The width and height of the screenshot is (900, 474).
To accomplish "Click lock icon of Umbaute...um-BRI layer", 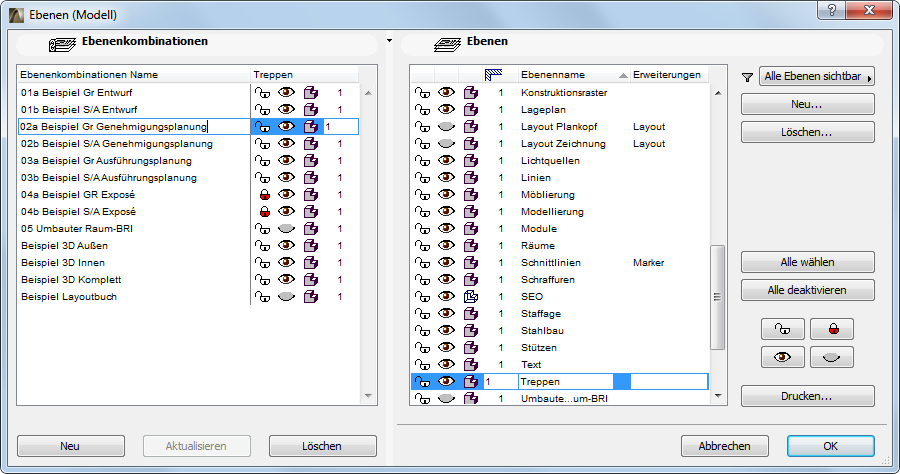I will pos(422,398).
